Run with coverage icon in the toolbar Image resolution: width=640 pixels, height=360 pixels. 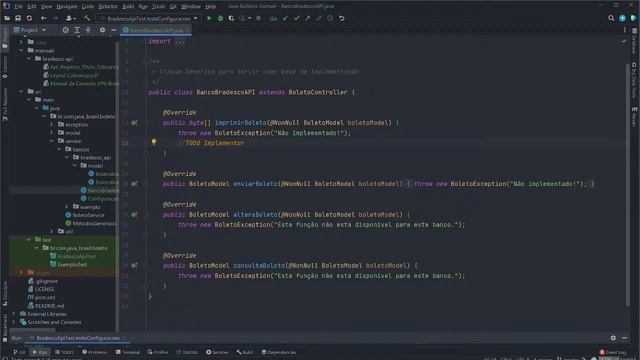pos(231,18)
